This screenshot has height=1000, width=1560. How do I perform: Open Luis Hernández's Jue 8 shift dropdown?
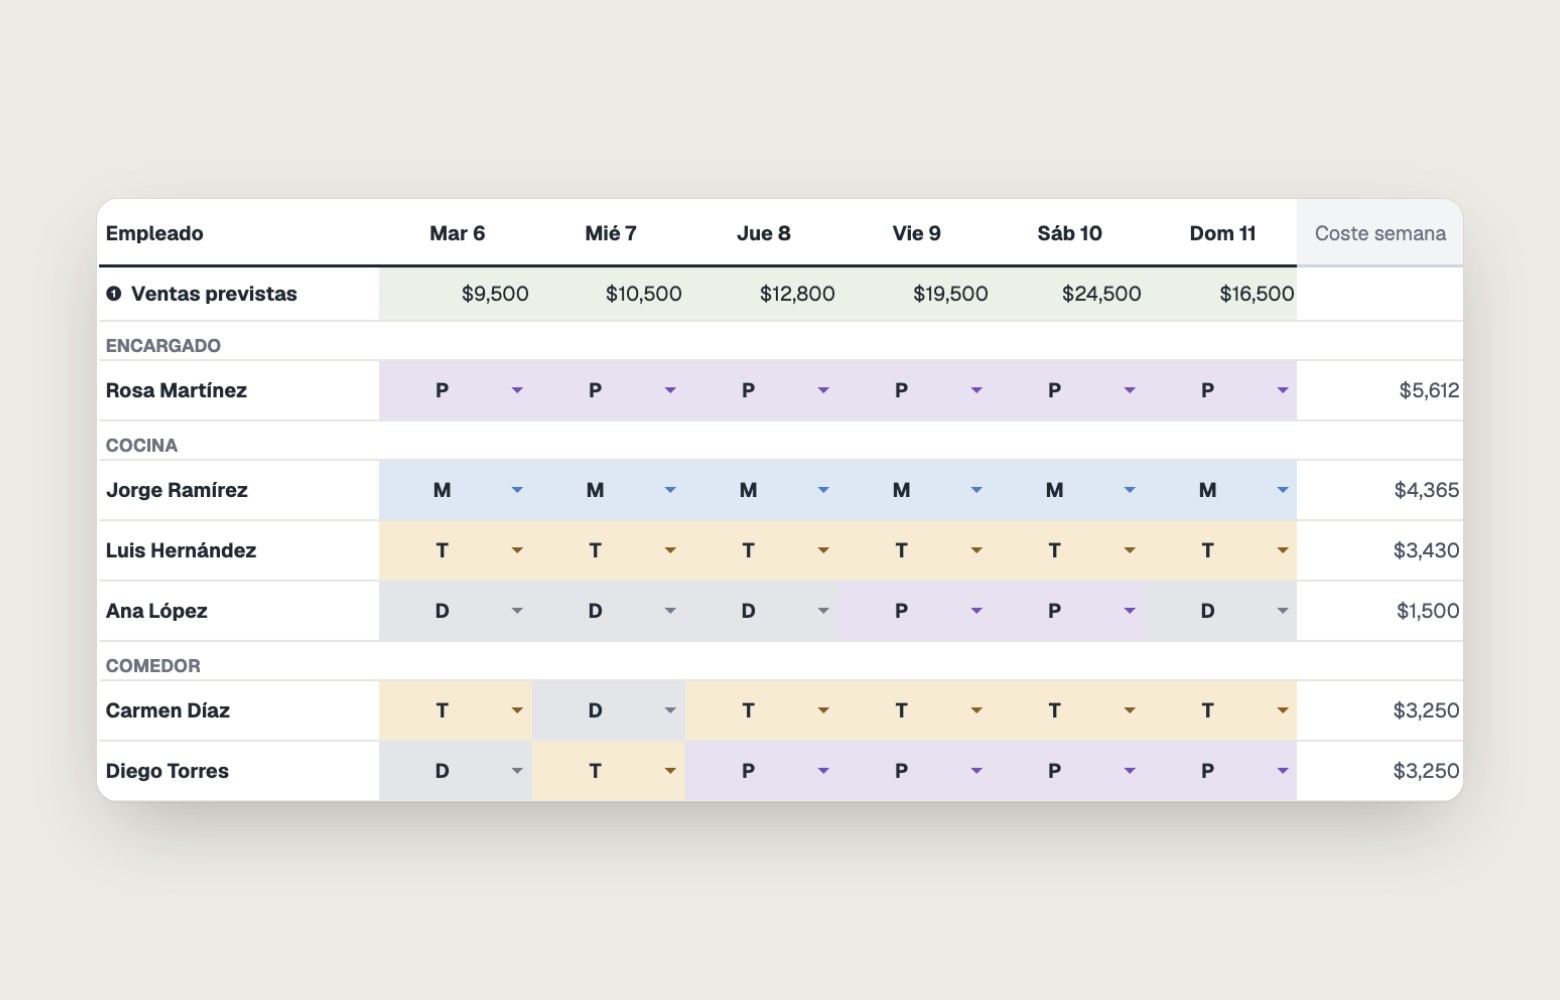(x=823, y=550)
